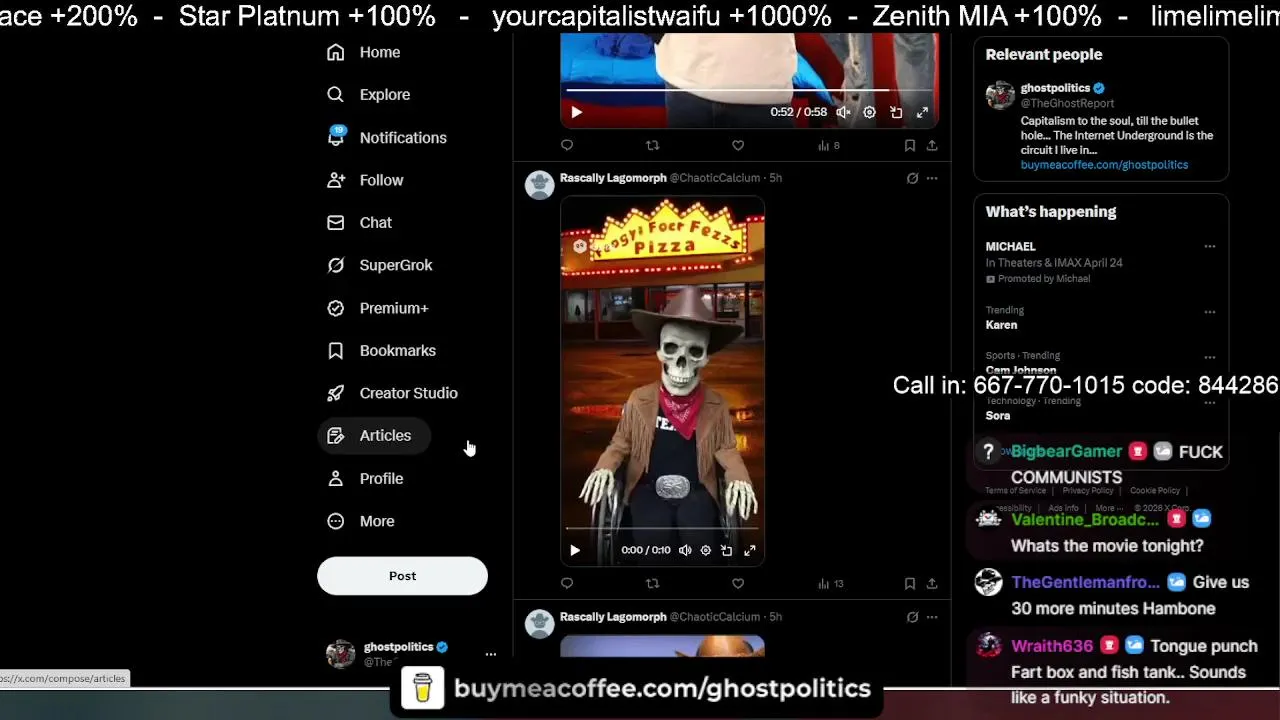Click the Notifications bell icon

[x=336, y=138]
